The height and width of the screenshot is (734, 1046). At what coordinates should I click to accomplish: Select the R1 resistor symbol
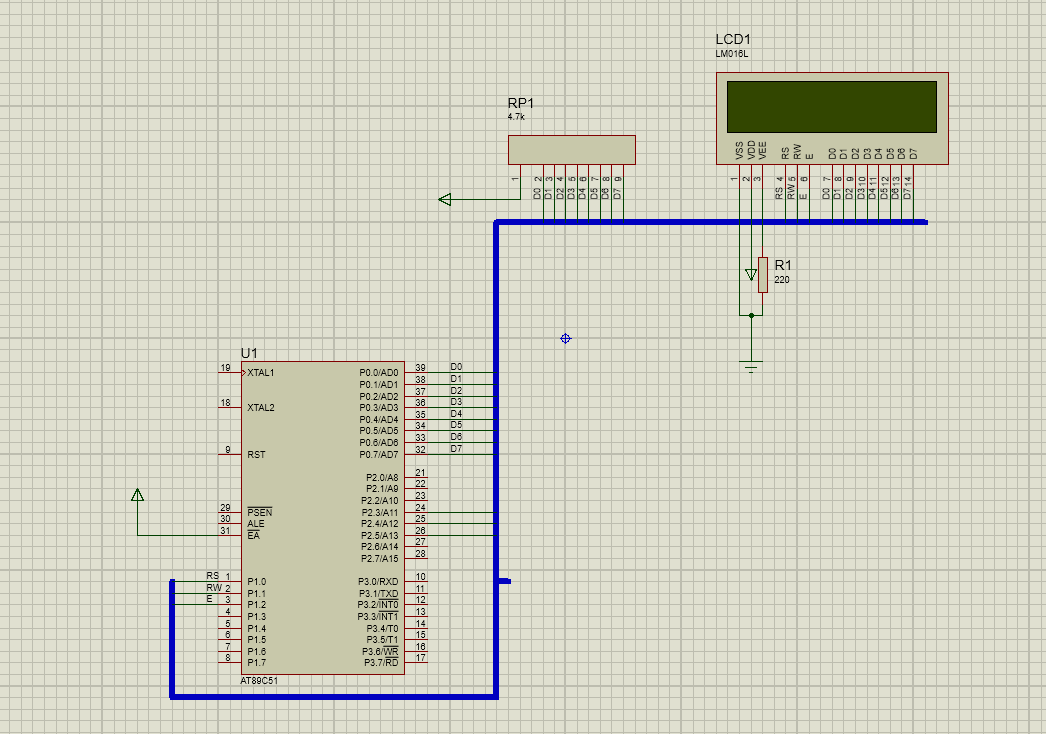(x=762, y=275)
